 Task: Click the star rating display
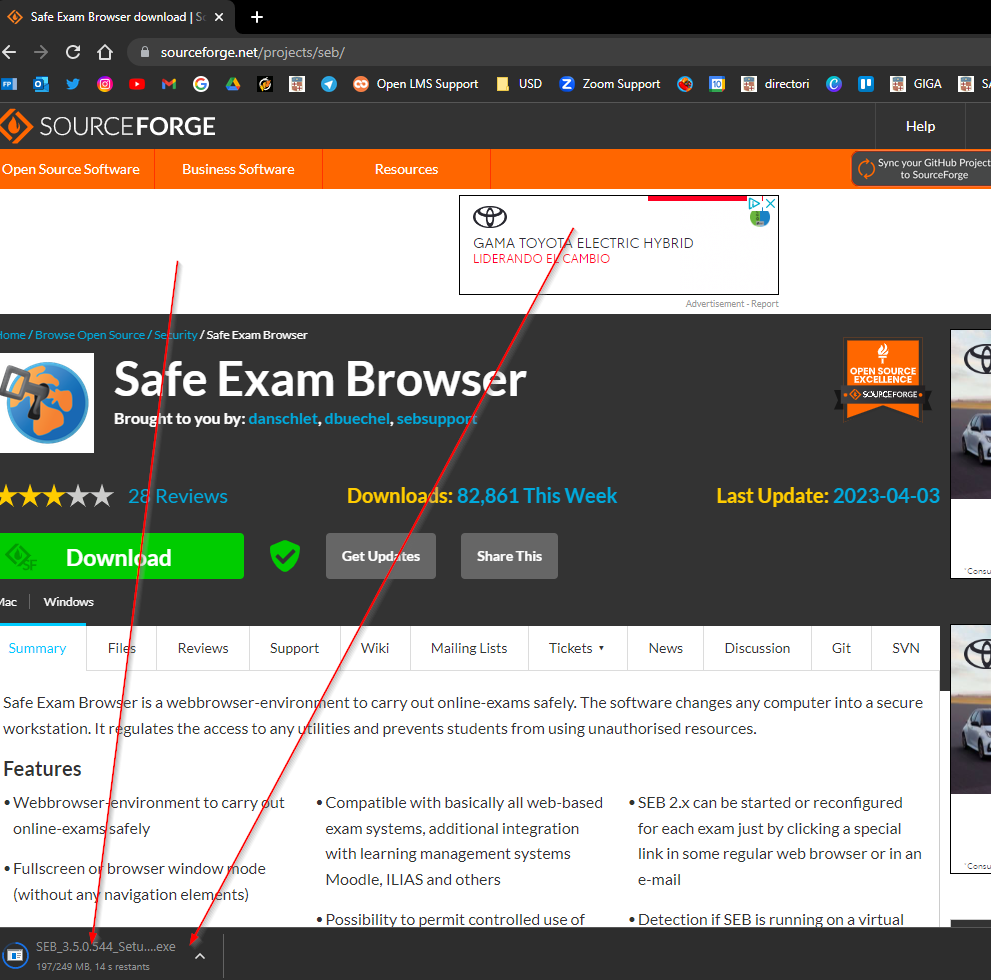pos(56,496)
